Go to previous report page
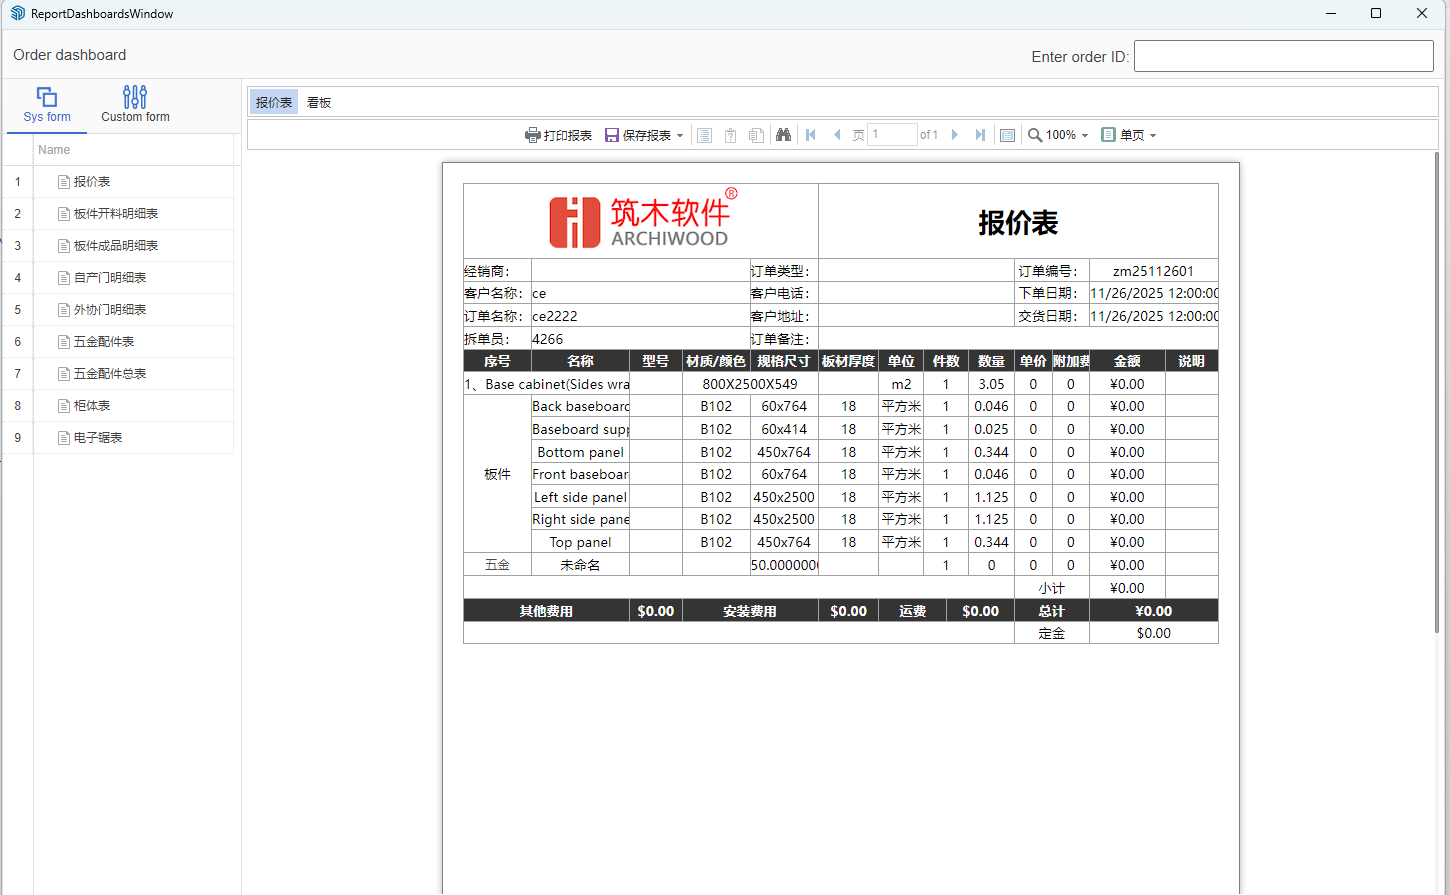This screenshot has height=895, width=1450. [x=837, y=135]
